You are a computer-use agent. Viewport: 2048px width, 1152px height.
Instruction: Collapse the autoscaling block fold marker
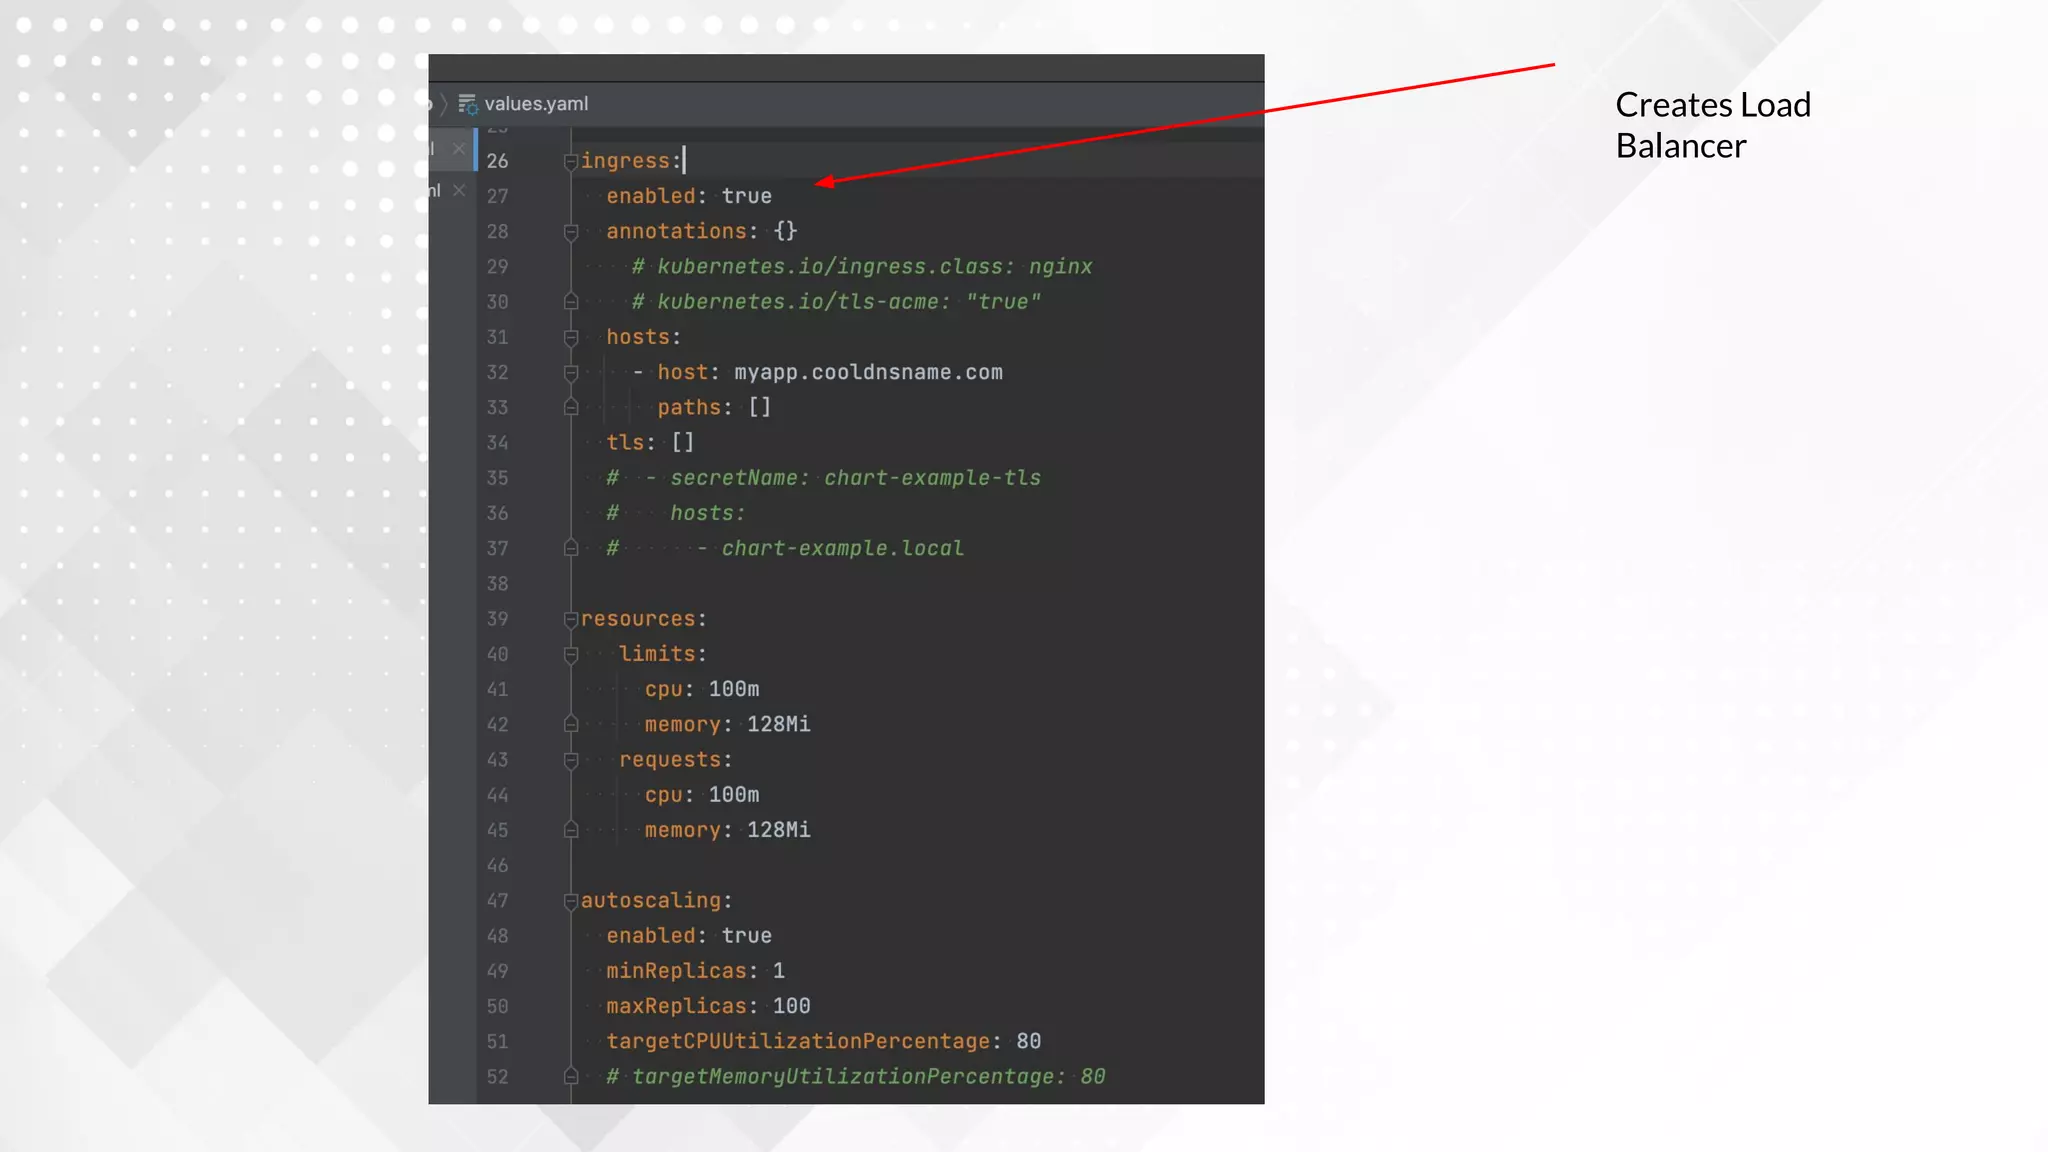pos(571,901)
